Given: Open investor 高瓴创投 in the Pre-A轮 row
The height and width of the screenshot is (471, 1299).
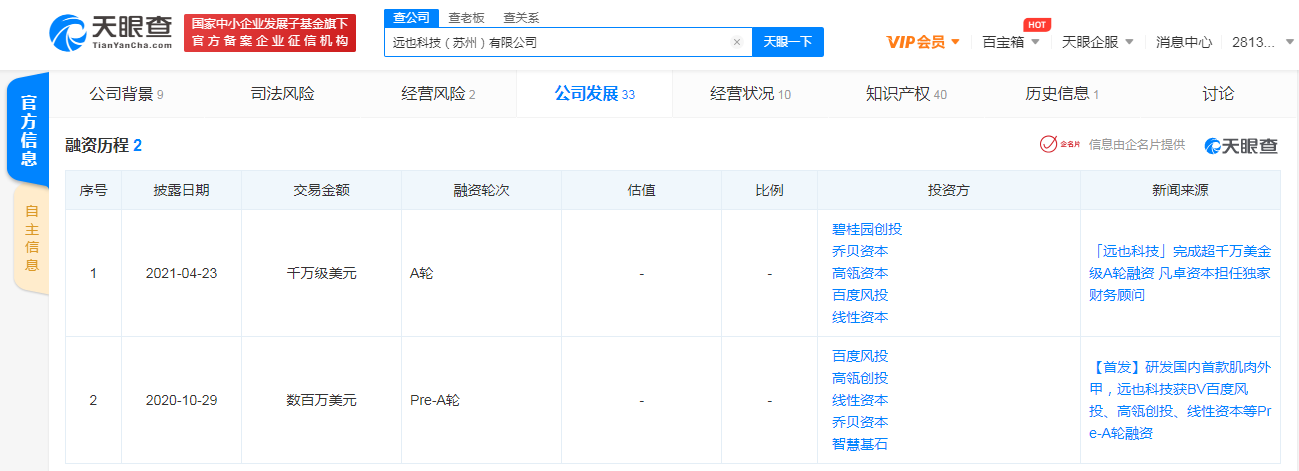Looking at the screenshot, I should point(859,378).
